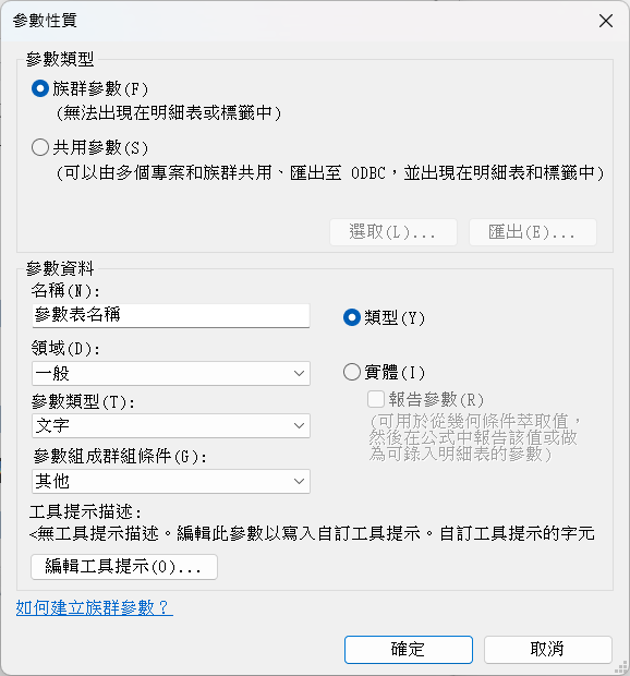Click the 工具提示描述 label
Viewport: 630px width, 676px height.
coord(89,512)
